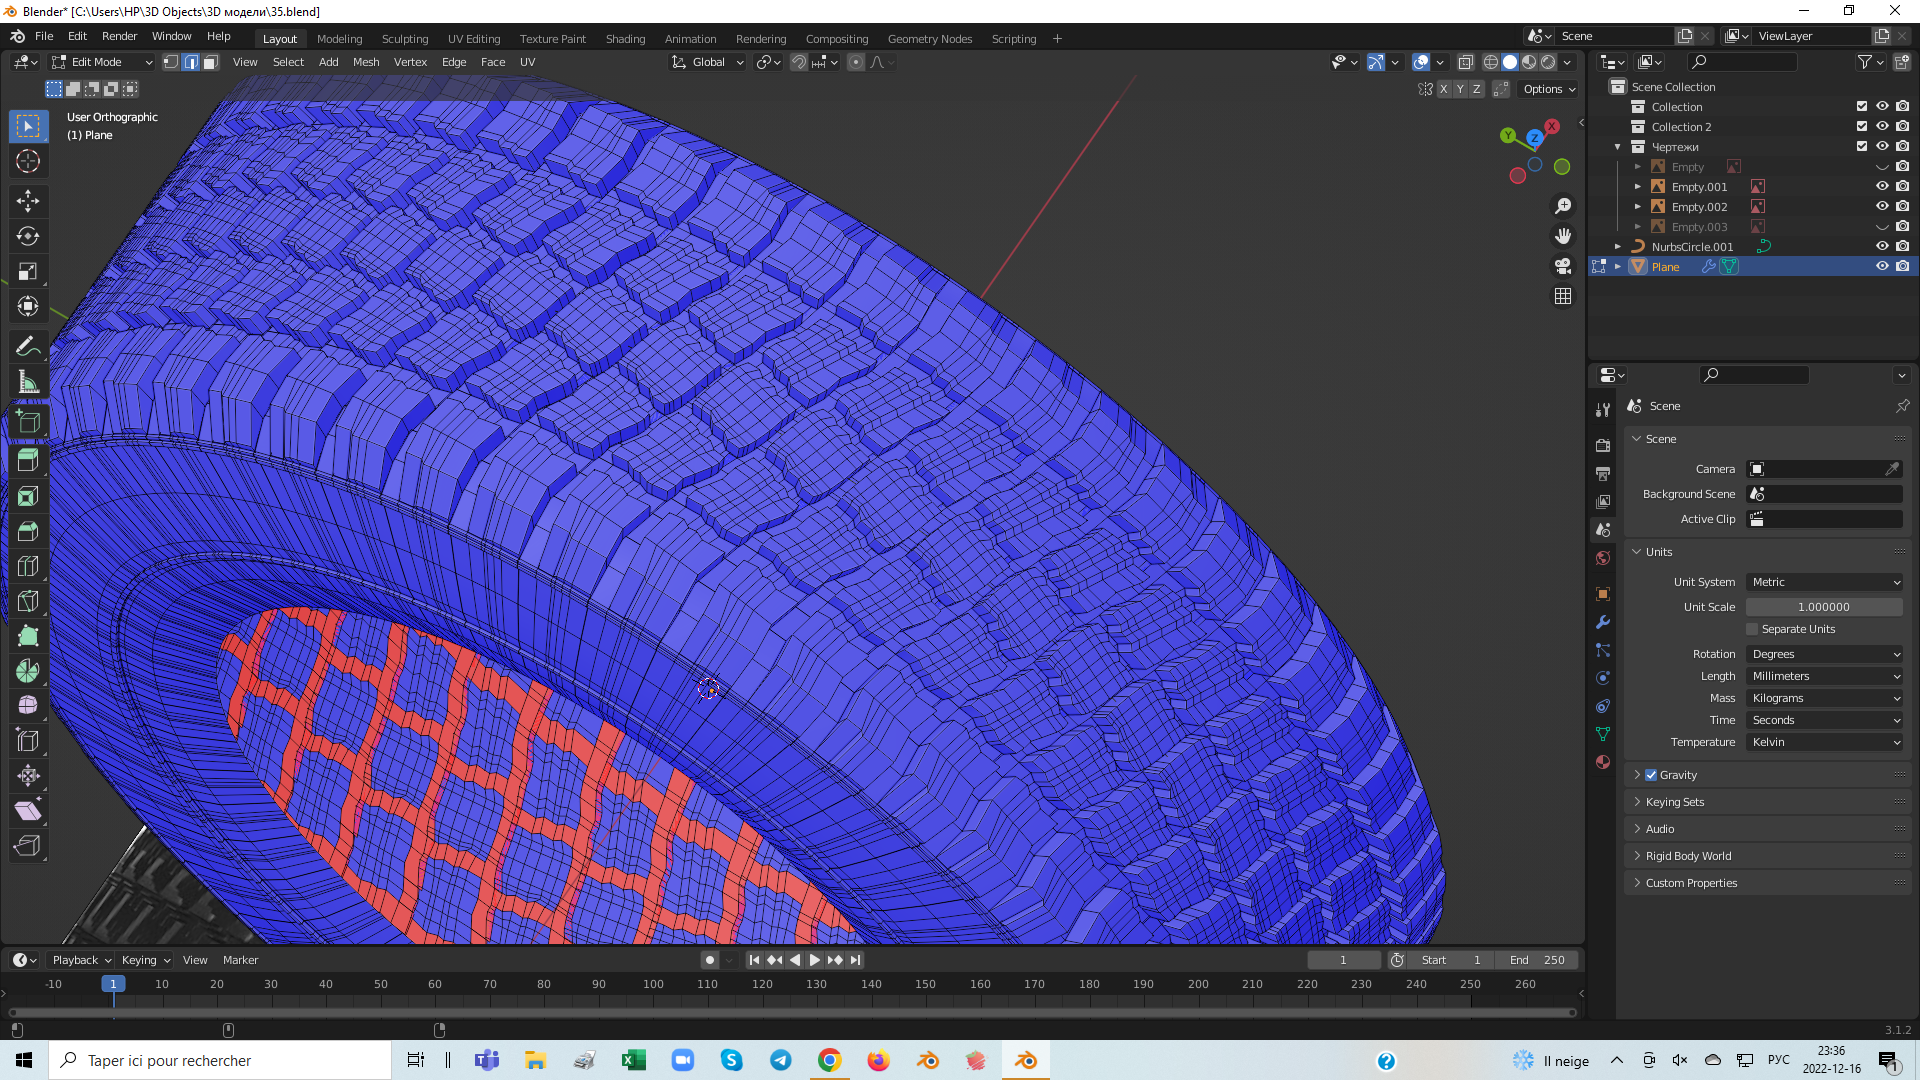Select the Rotate tool
The height and width of the screenshot is (1080, 1920).
coord(28,236)
